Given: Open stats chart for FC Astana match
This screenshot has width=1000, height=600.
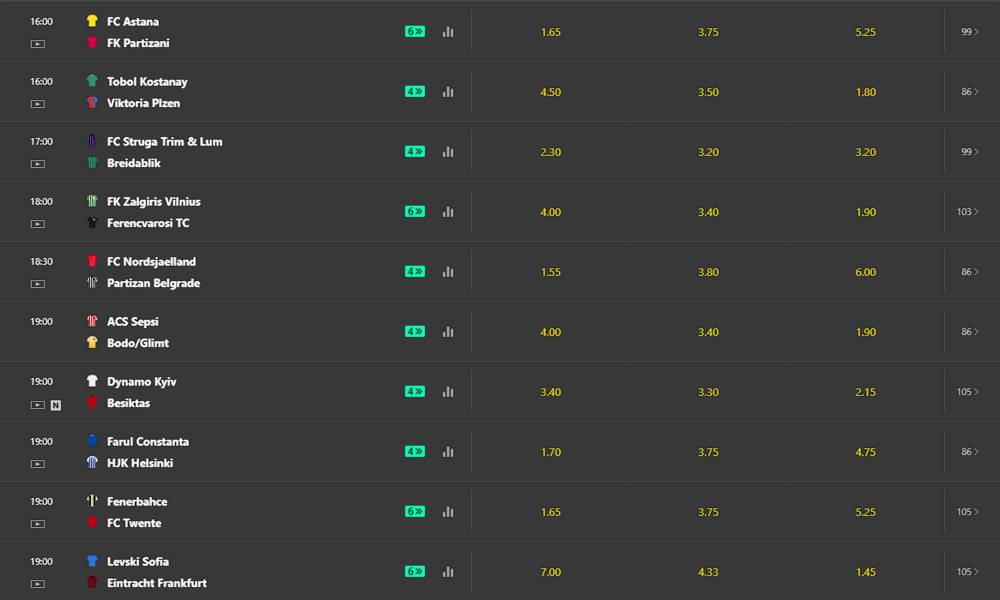Looking at the screenshot, I should [448, 31].
